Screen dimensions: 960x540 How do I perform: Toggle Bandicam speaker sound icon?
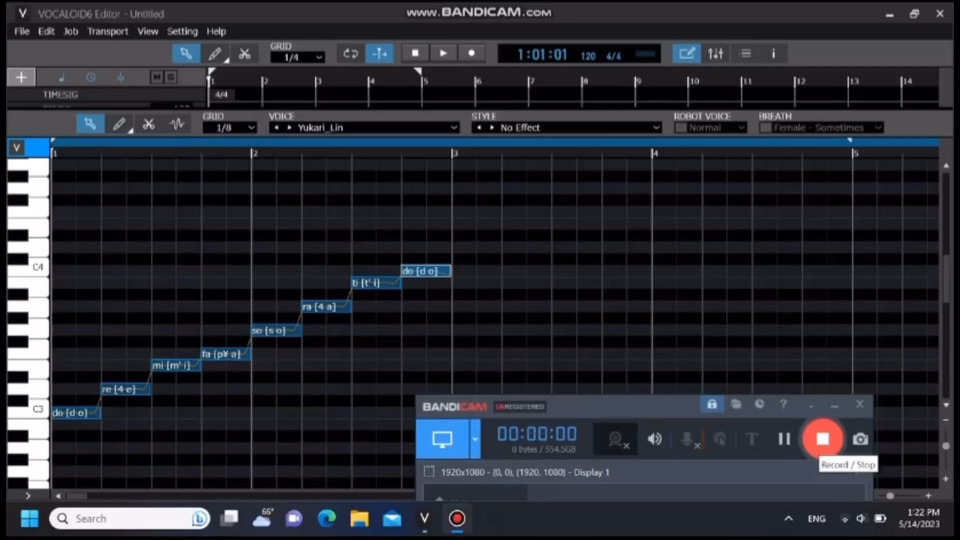point(654,439)
